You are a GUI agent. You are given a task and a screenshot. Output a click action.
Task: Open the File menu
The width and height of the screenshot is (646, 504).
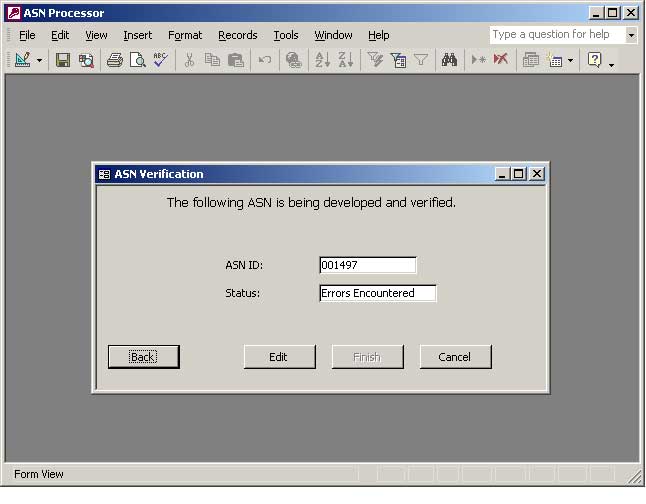coord(27,35)
